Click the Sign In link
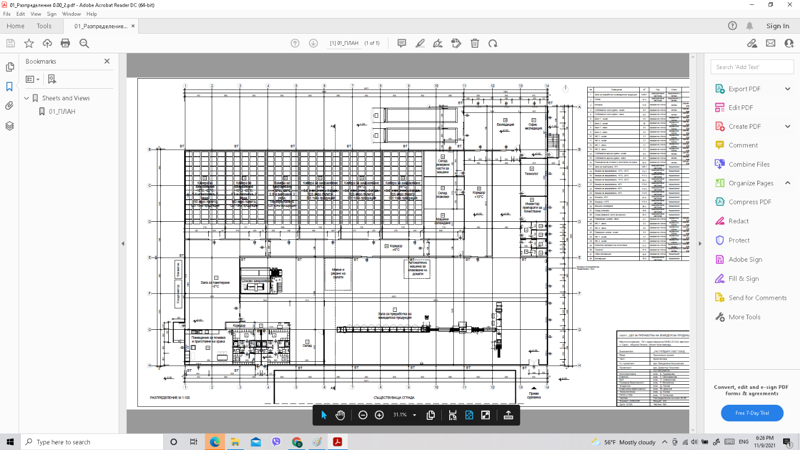 coord(777,26)
